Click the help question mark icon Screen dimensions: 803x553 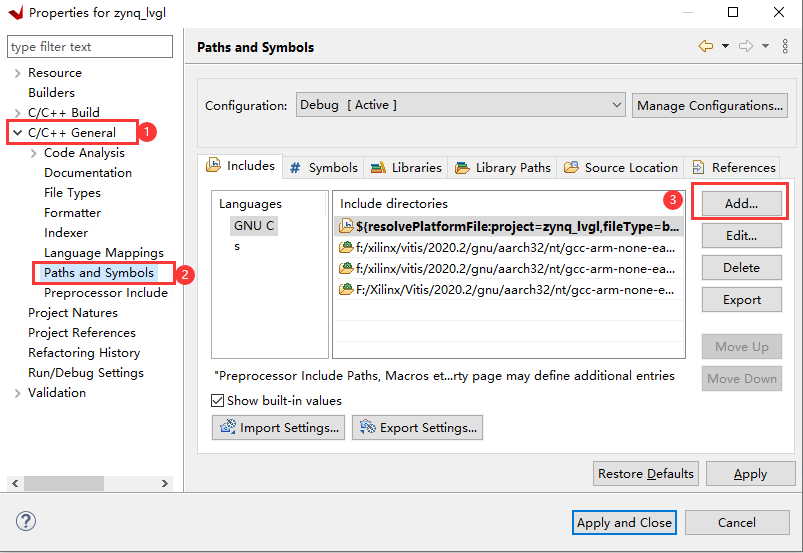point(26,521)
